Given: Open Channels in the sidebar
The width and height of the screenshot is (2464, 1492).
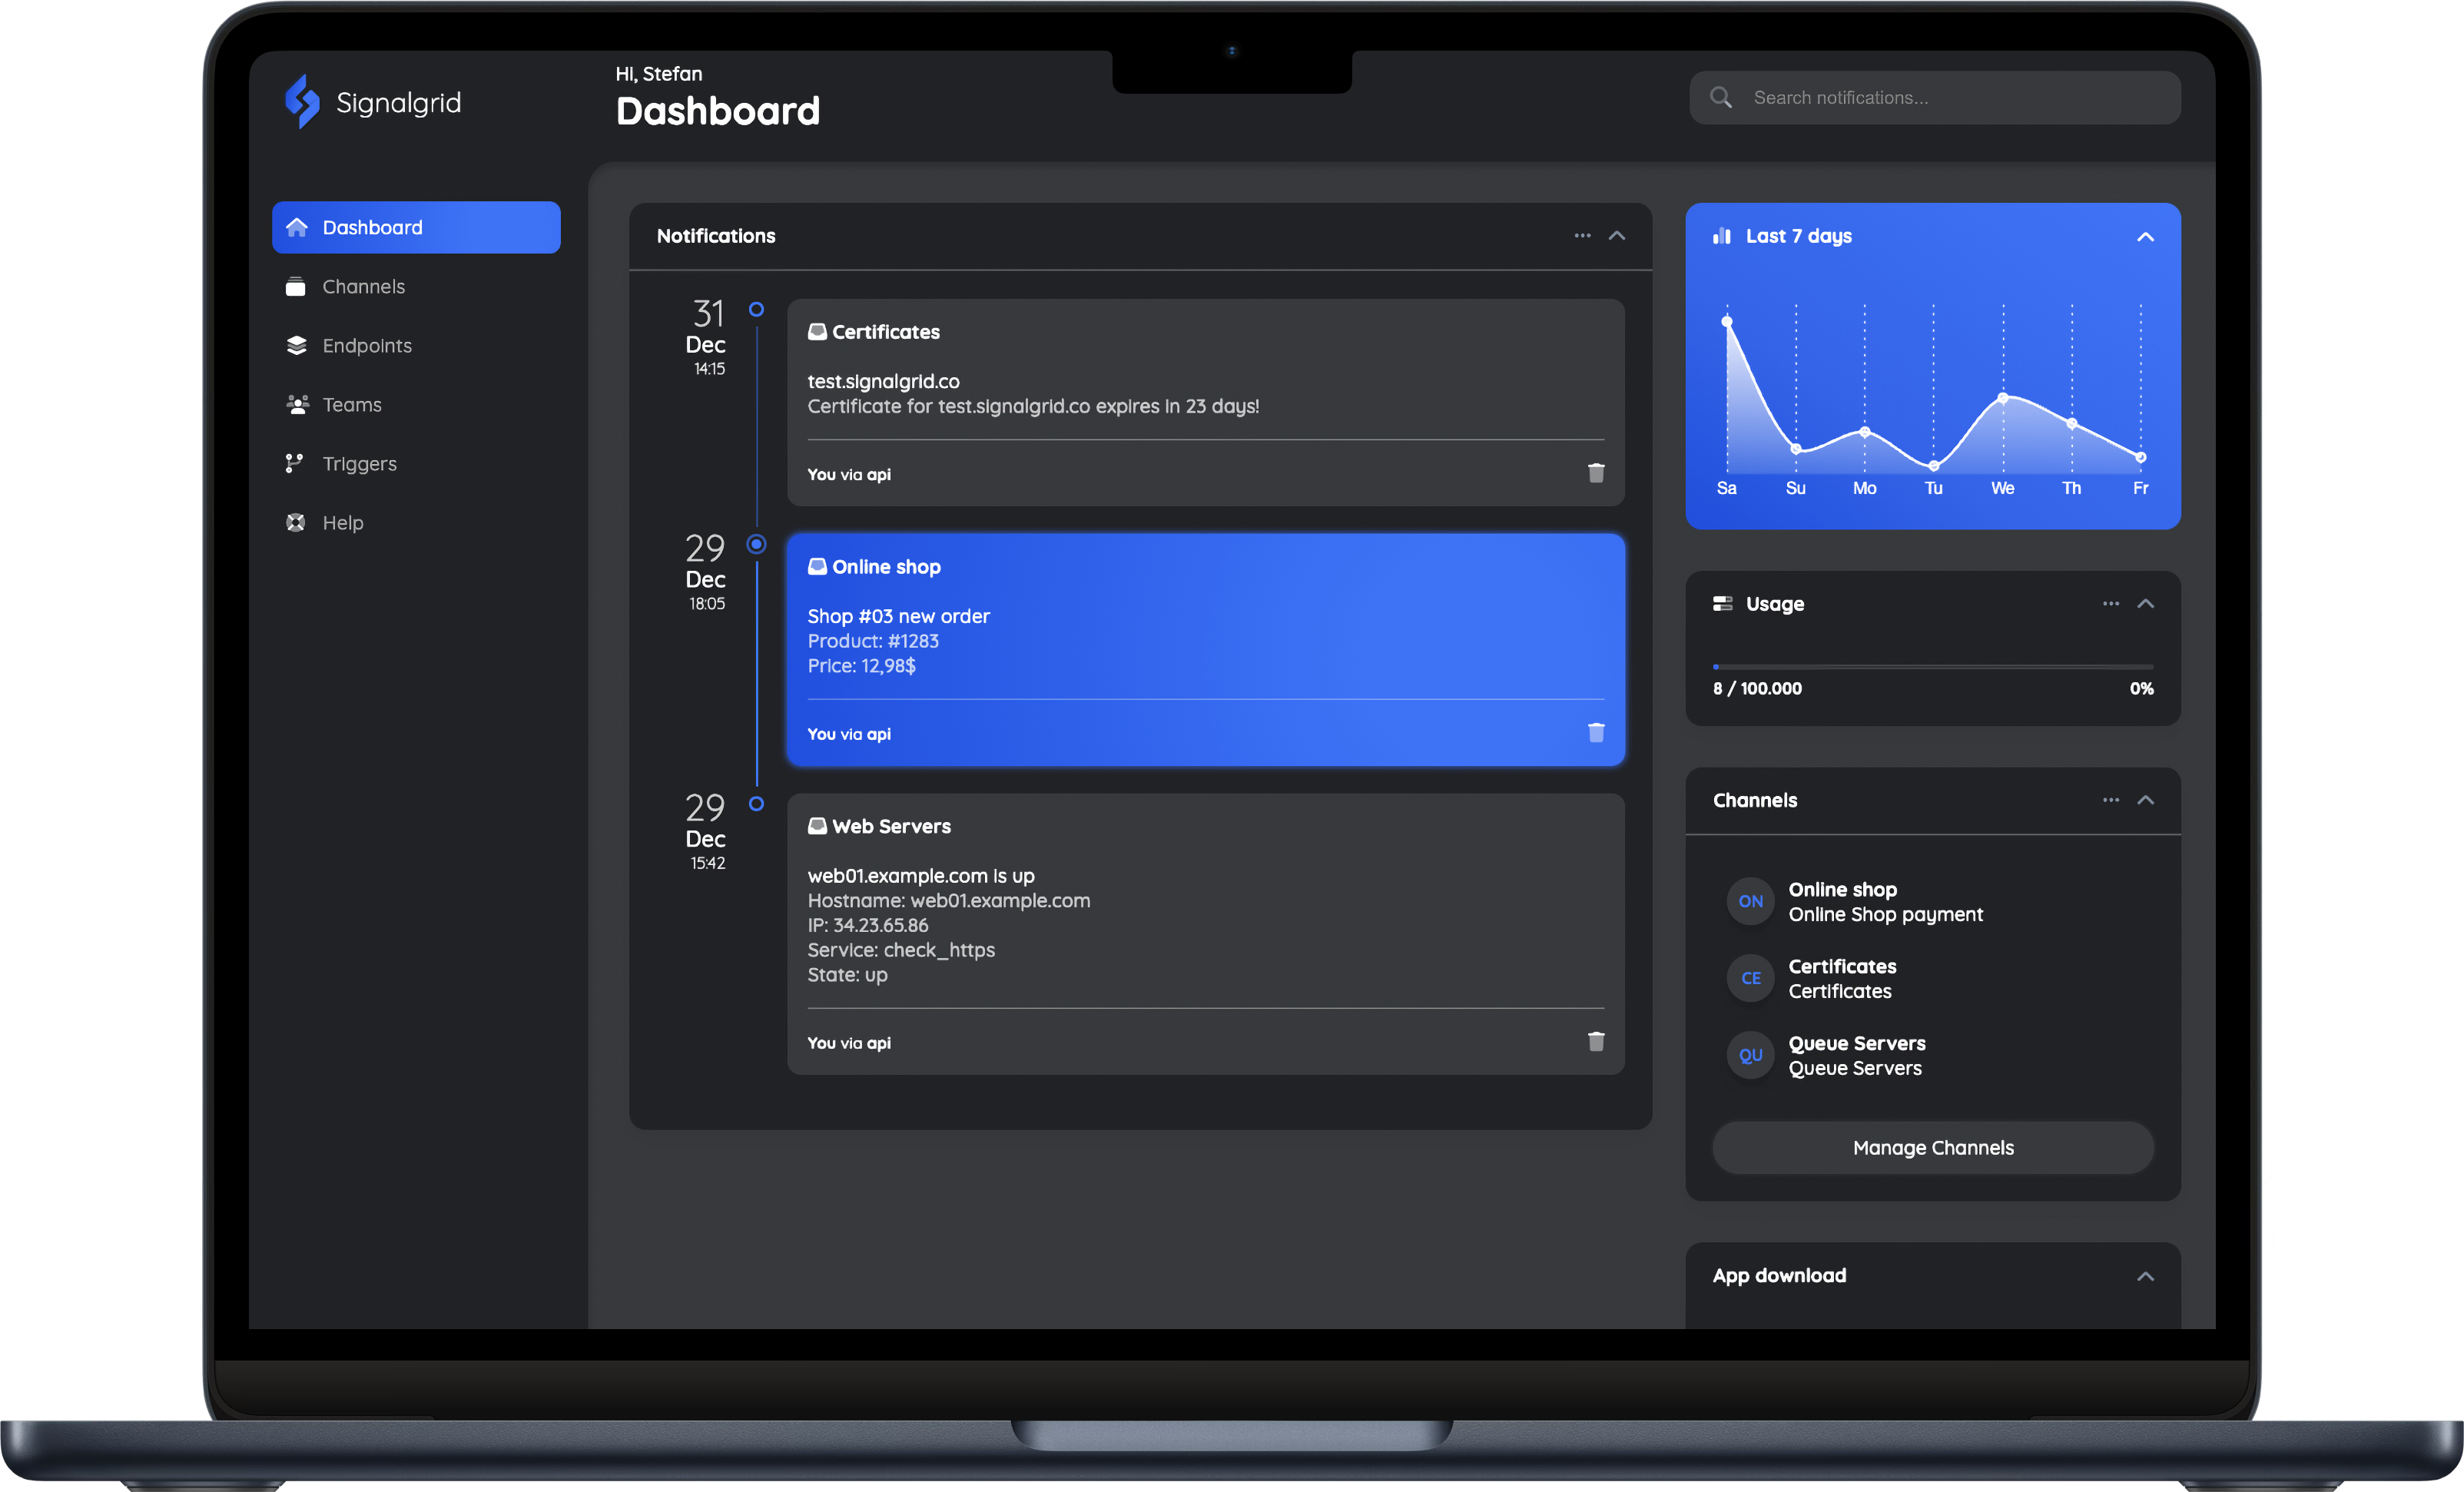Looking at the screenshot, I should tap(363, 287).
